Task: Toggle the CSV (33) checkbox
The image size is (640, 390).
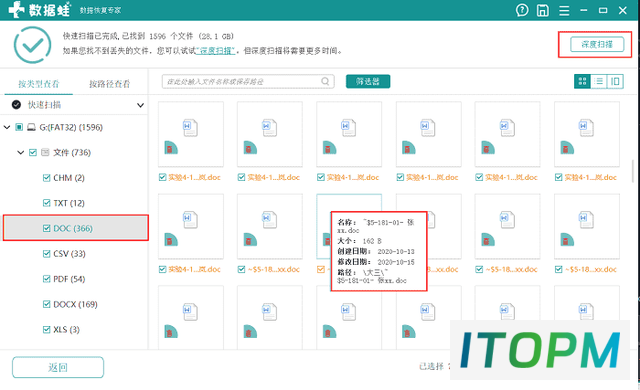Action: [x=47, y=254]
